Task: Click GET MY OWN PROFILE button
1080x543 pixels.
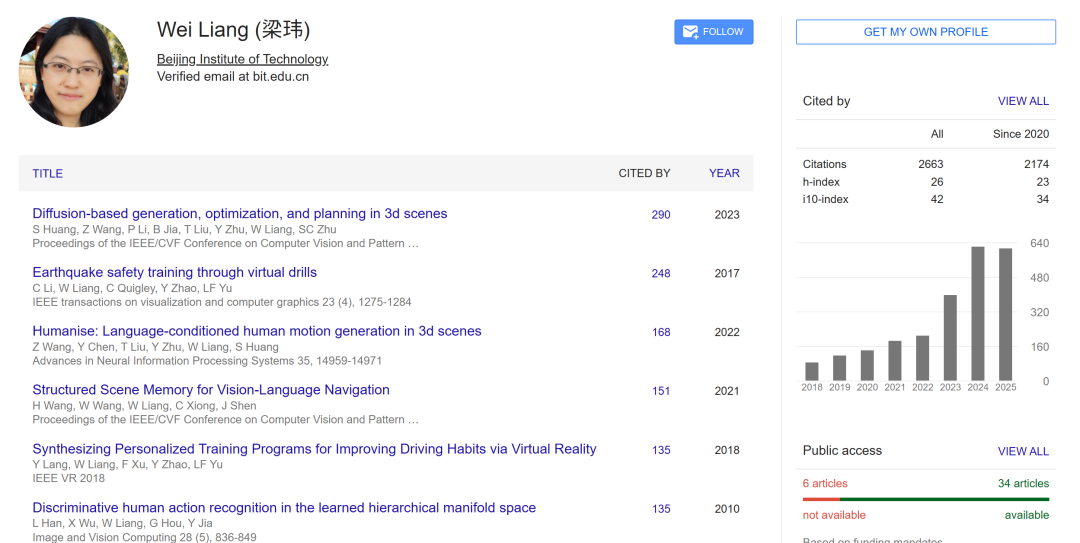Action: (x=925, y=32)
